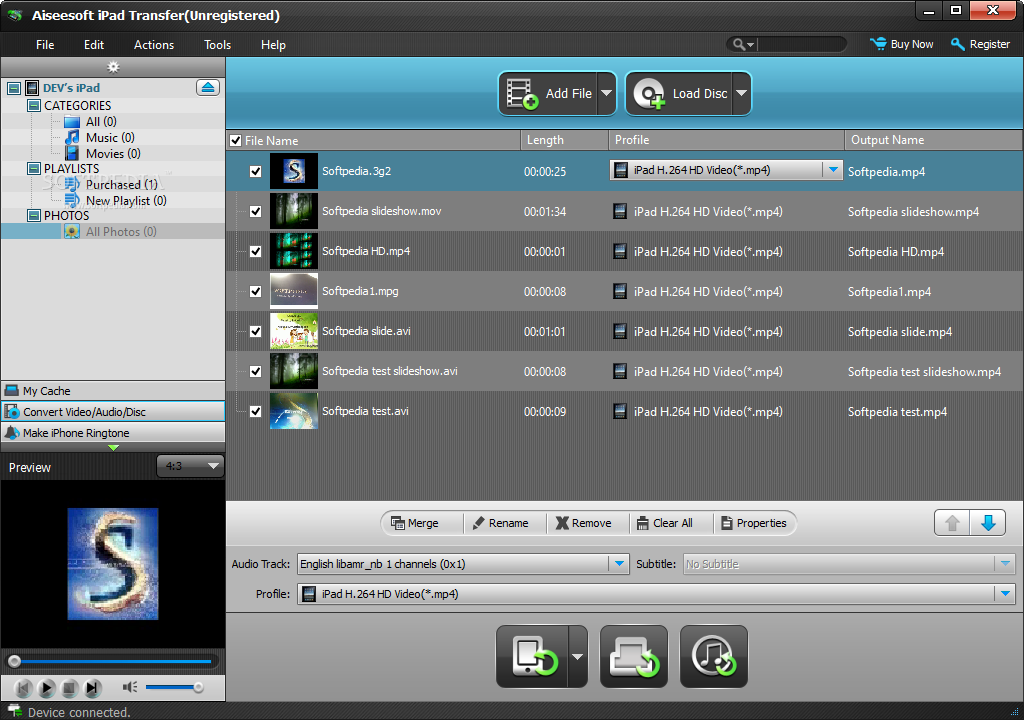This screenshot has height=720, width=1024.
Task: Open the Help menu
Action: click(273, 44)
